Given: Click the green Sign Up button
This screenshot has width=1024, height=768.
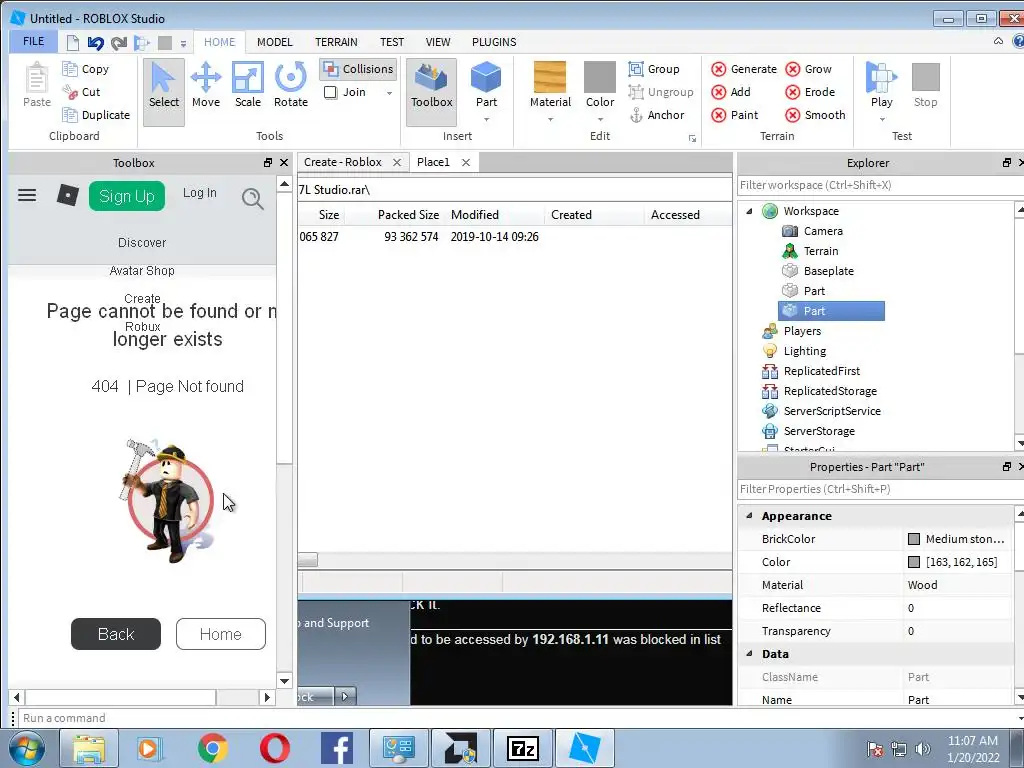Looking at the screenshot, I should pyautogui.click(x=127, y=196).
